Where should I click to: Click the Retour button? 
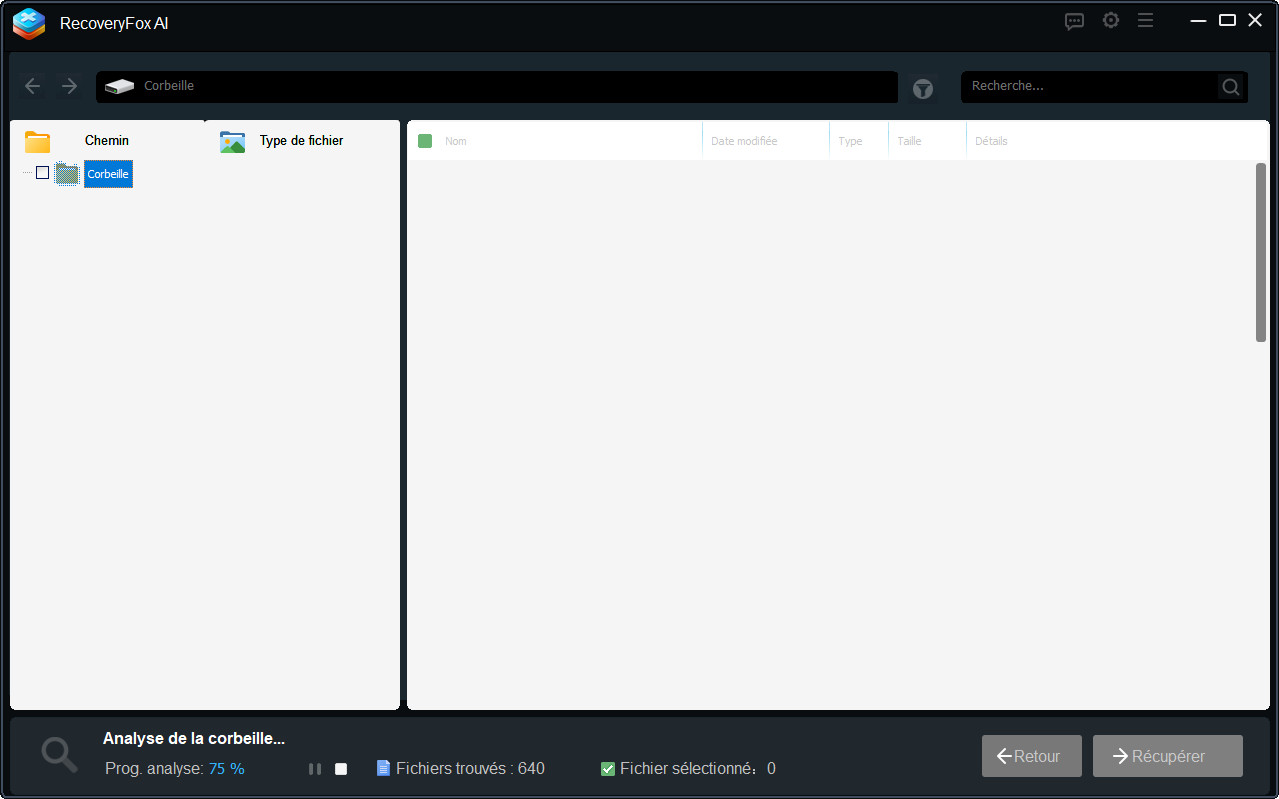point(1032,756)
